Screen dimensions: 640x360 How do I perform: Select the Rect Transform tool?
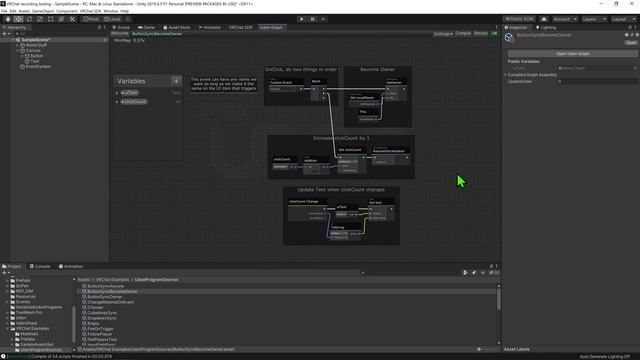tap(51, 19)
